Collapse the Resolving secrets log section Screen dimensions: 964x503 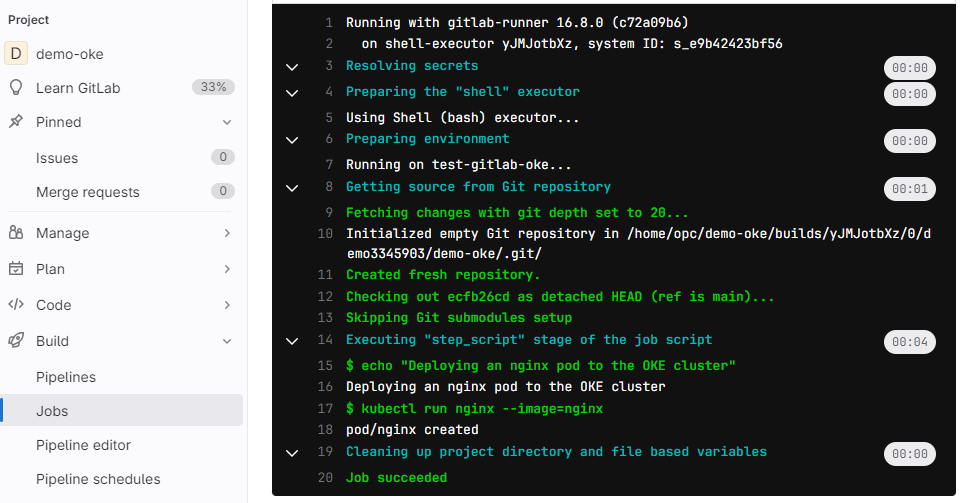point(292,67)
